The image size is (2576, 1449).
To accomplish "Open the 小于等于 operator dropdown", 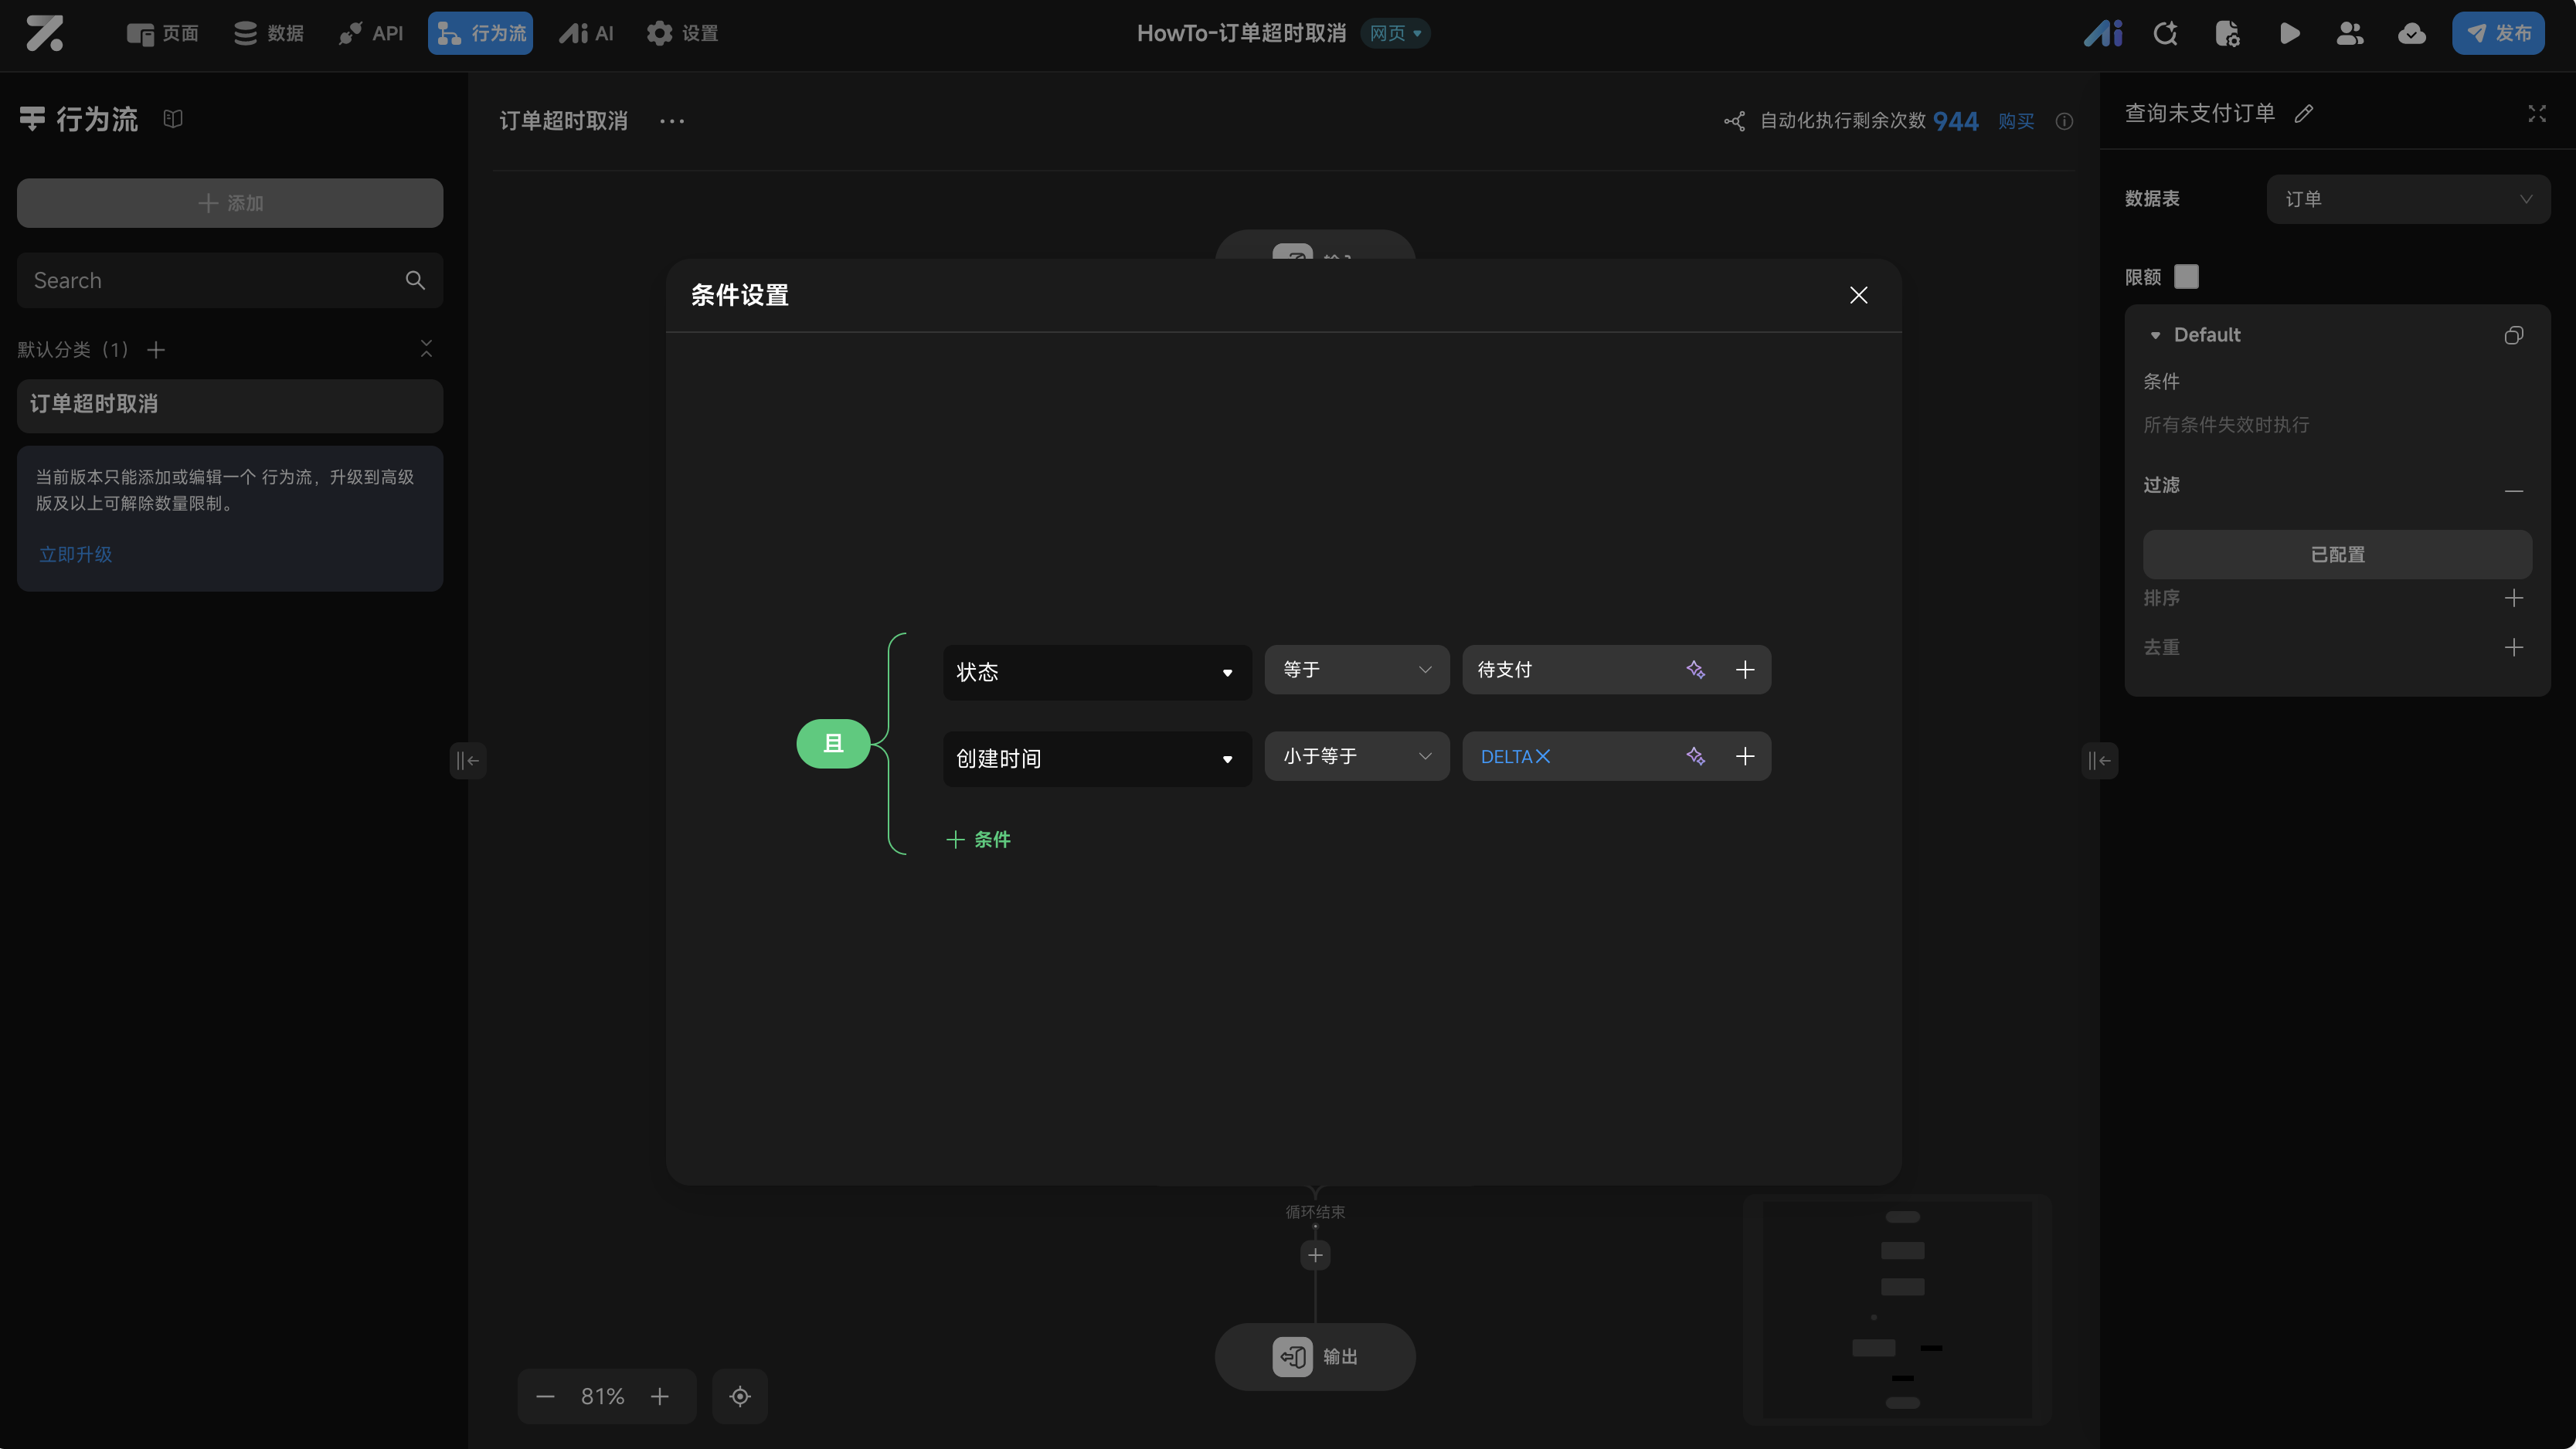I will pyautogui.click(x=1356, y=757).
